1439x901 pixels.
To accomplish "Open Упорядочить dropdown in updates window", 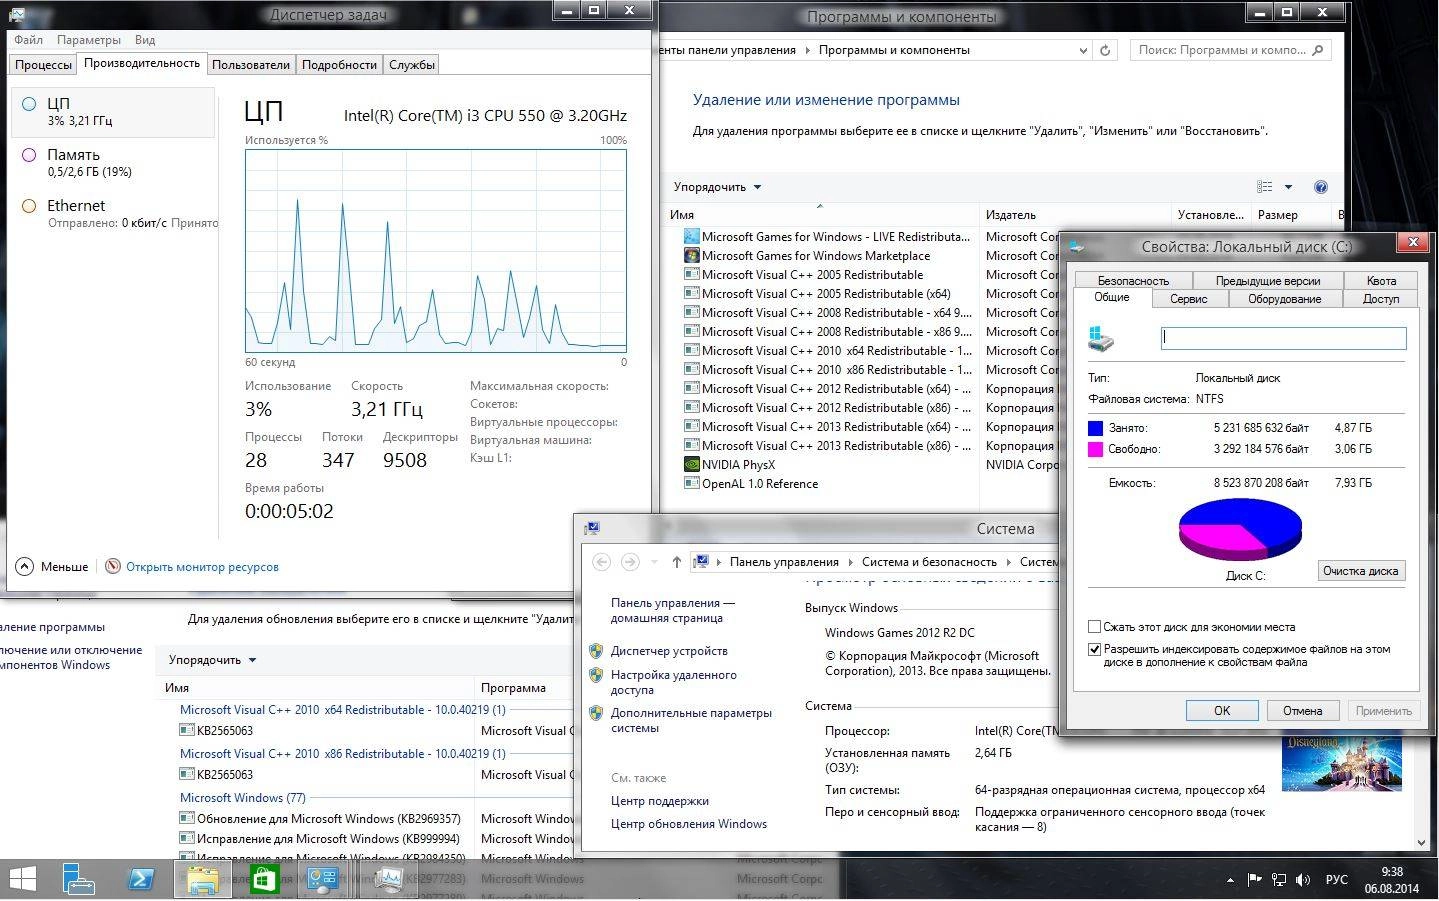I will (212, 660).
